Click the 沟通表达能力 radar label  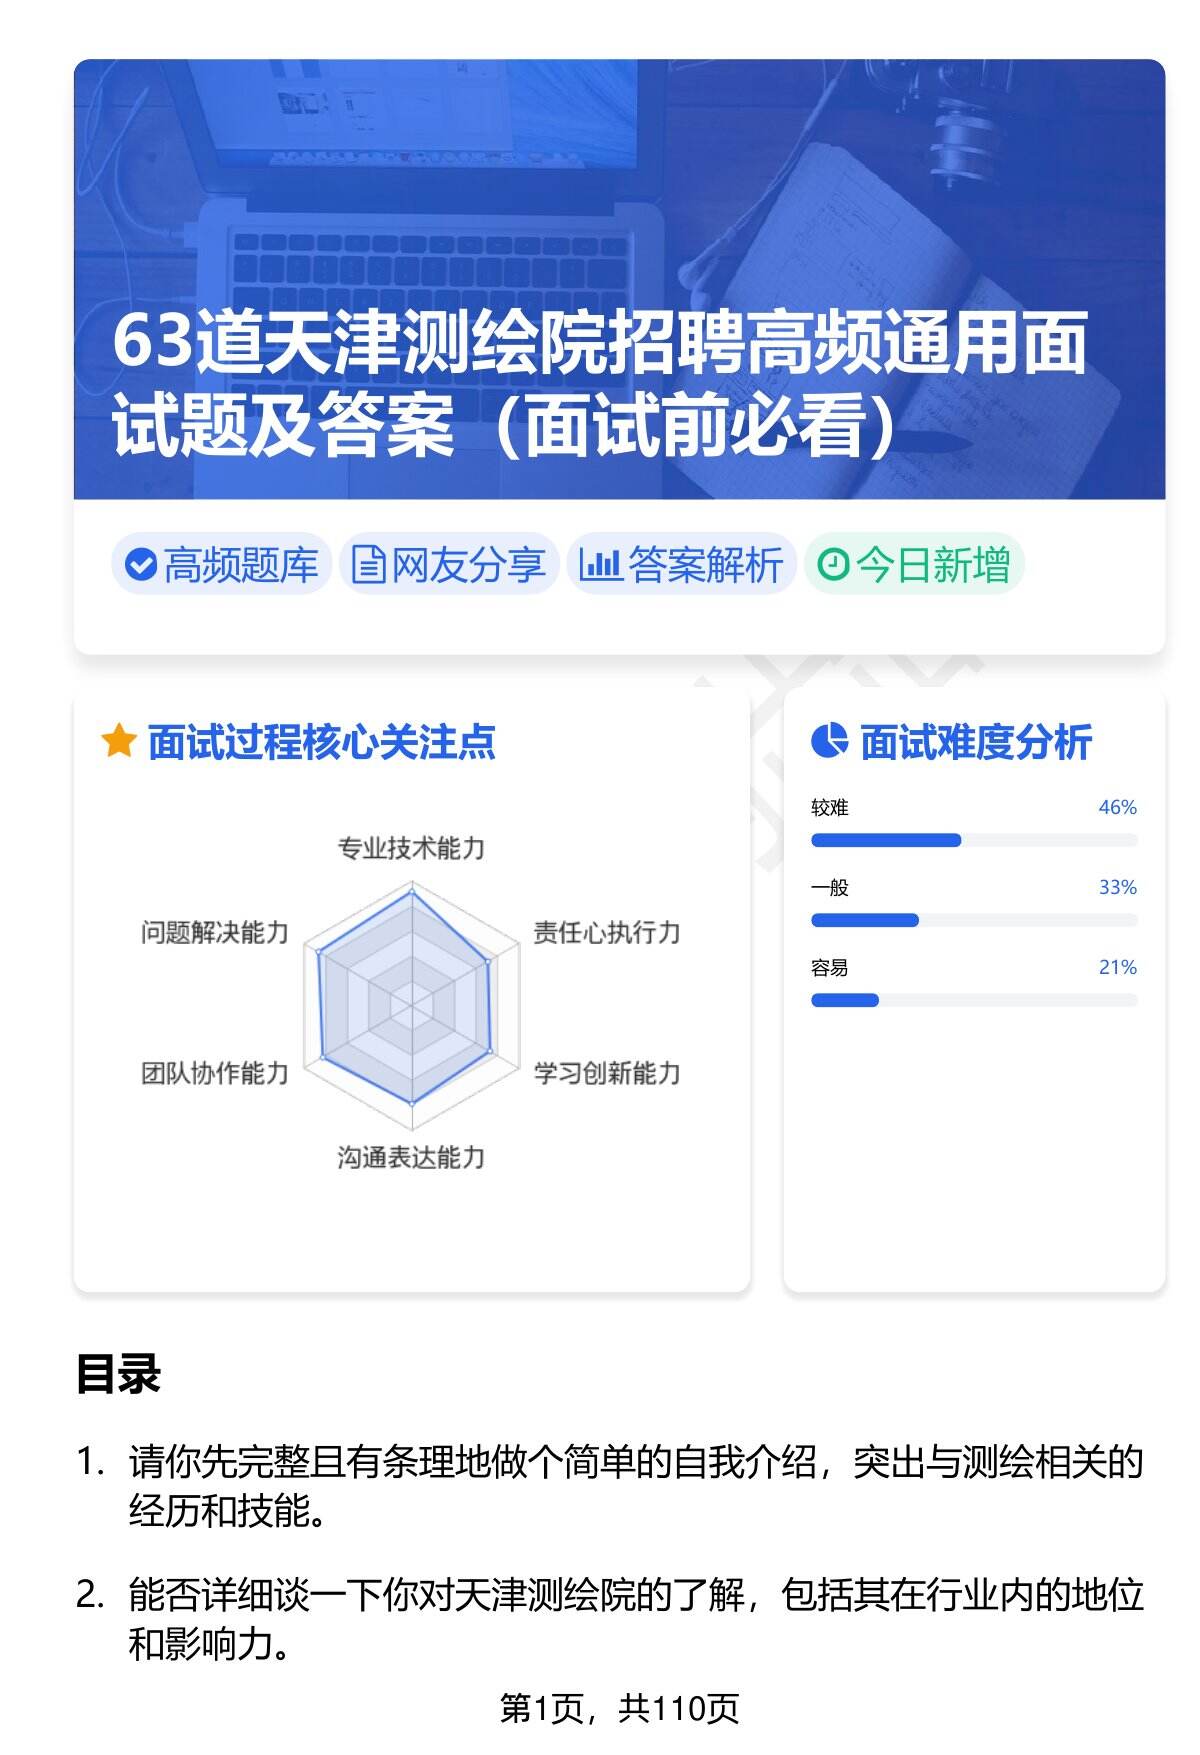[411, 1158]
